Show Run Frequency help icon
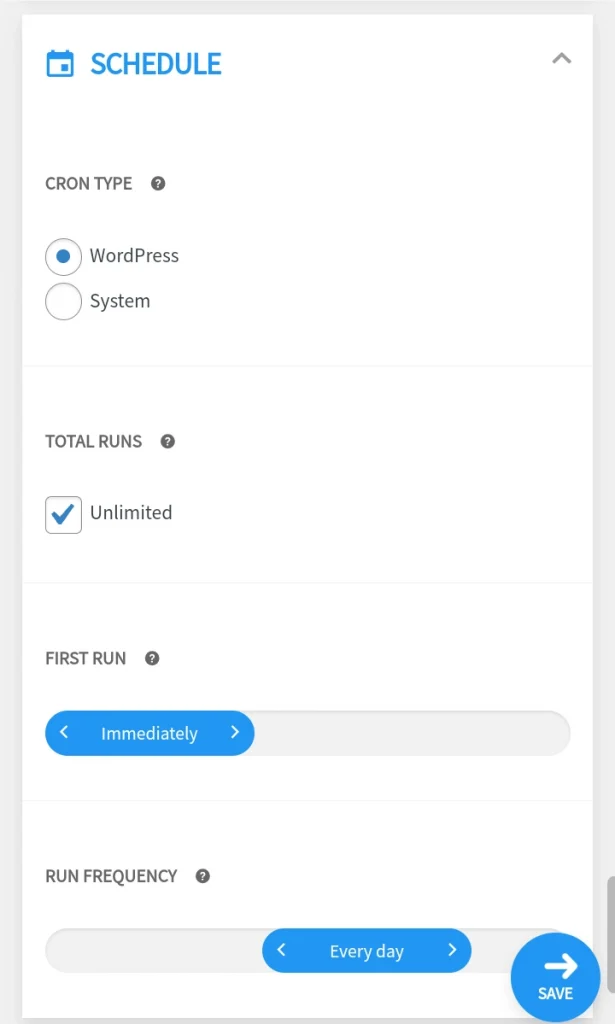Viewport: 615px width, 1024px height. coord(203,876)
